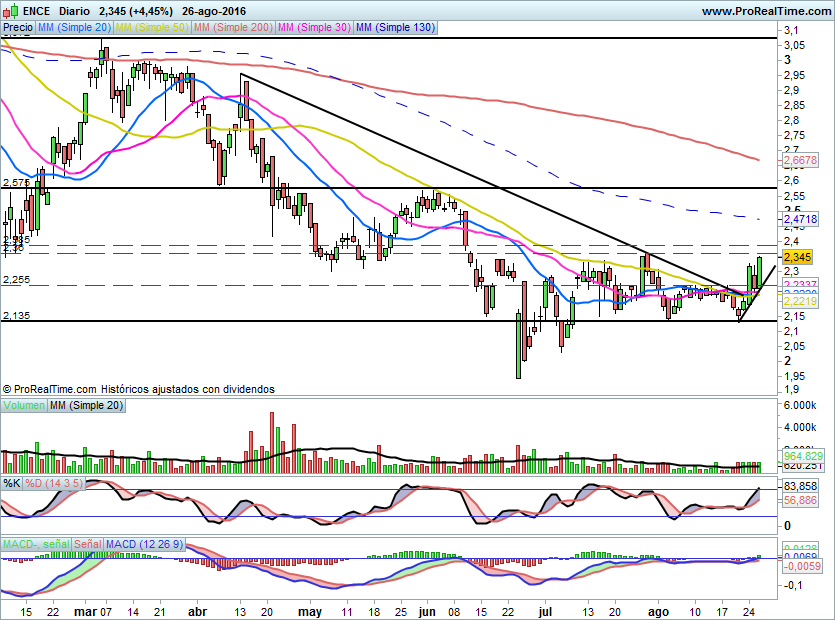Select the Precio label tab
The width and height of the screenshot is (835, 620).
click(x=18, y=27)
